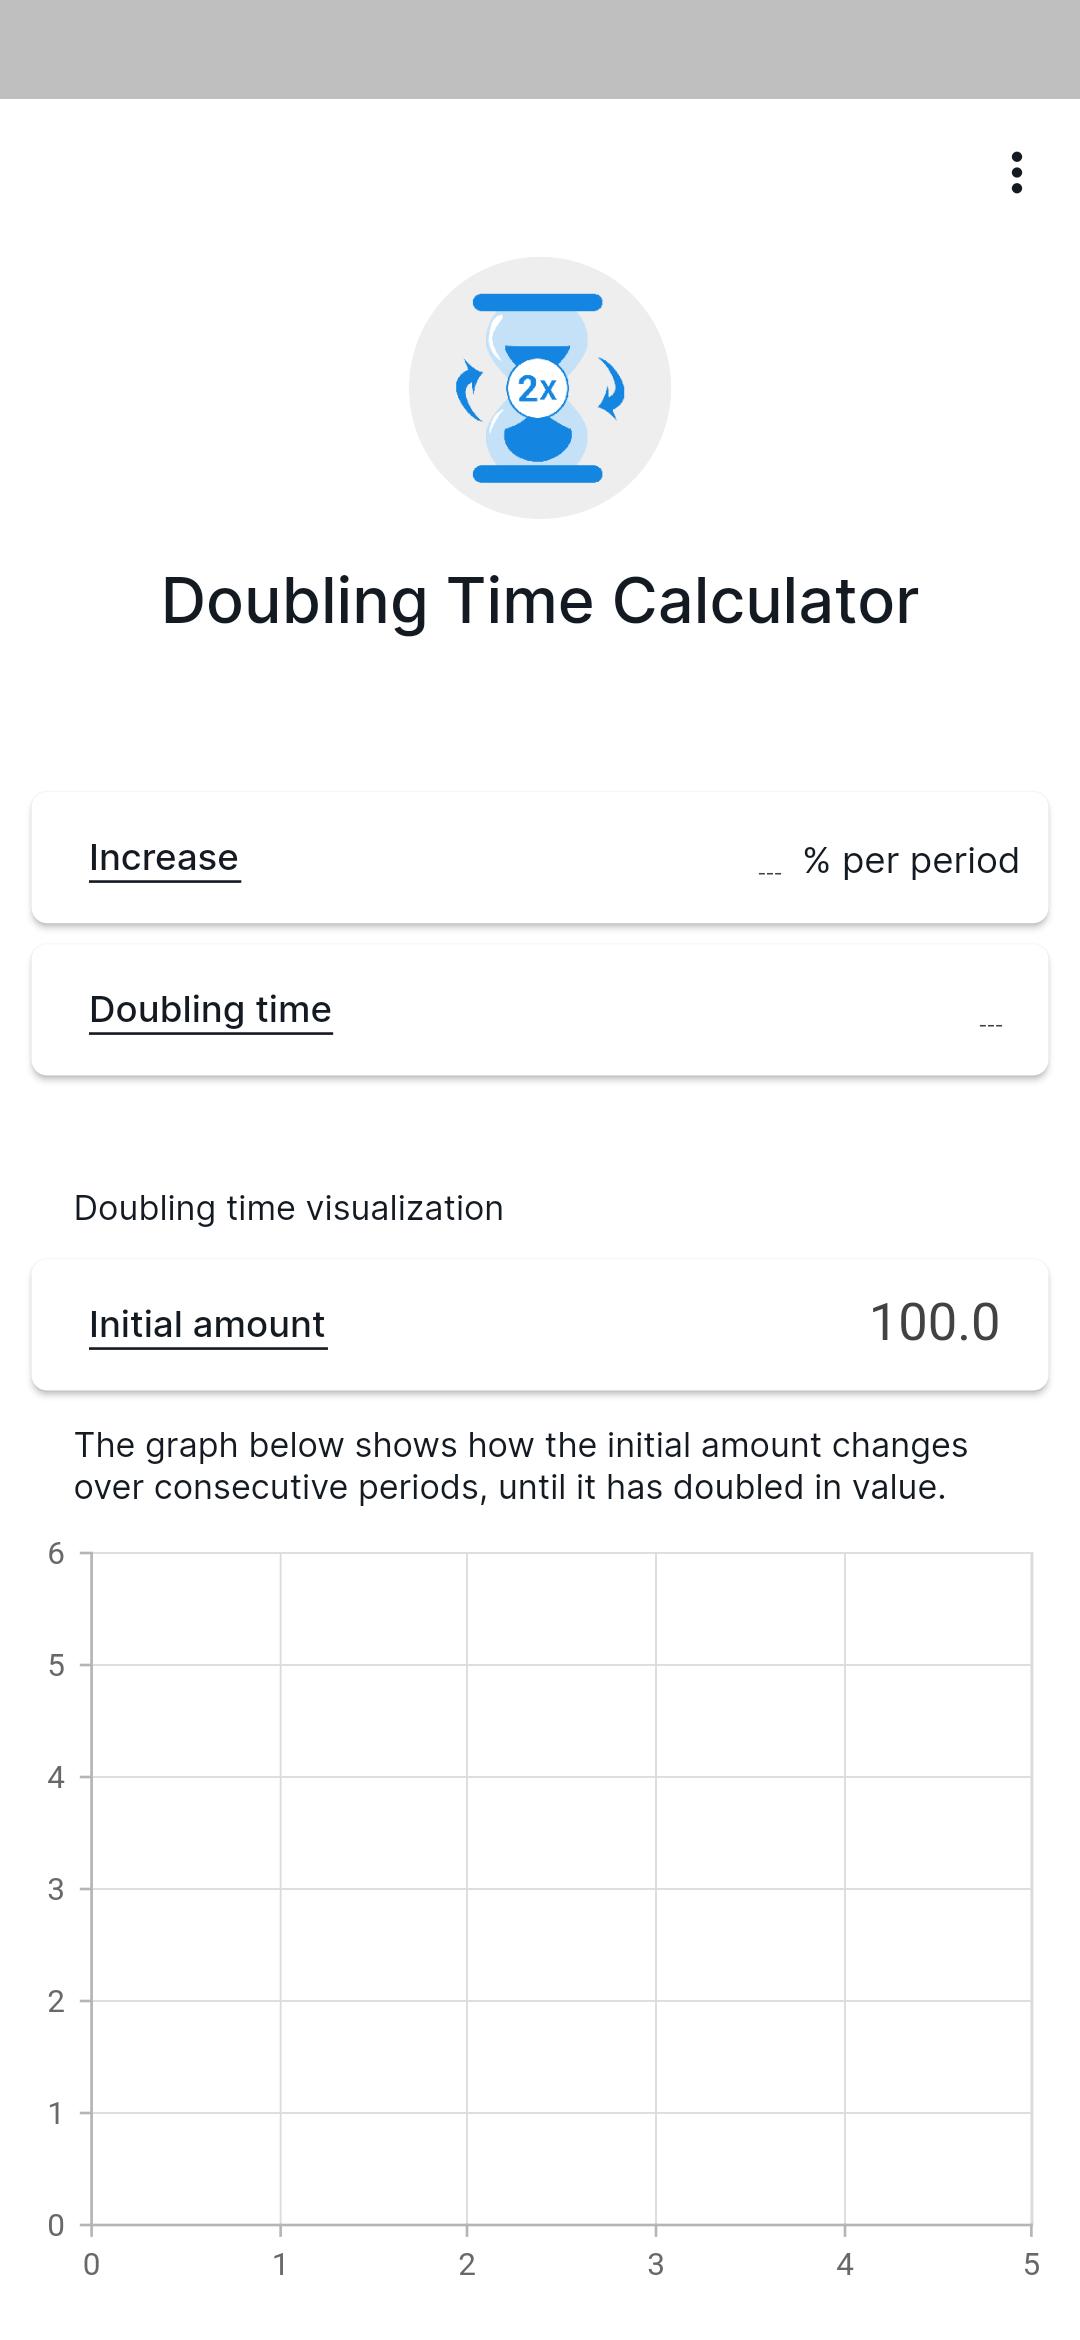Click the Doubling Time Calculator title
1080x2340 pixels.
540,601
